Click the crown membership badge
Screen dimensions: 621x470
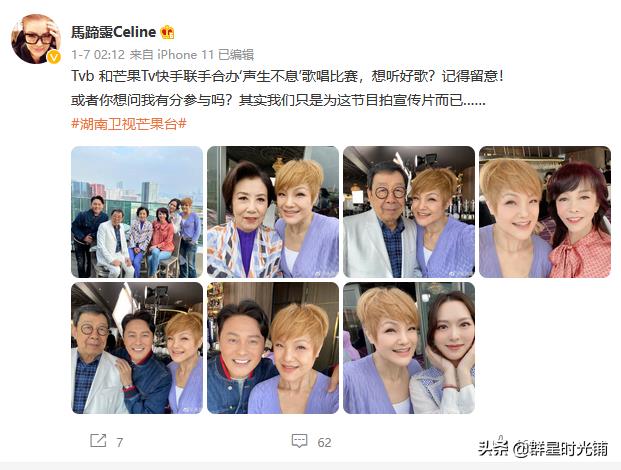[168, 32]
